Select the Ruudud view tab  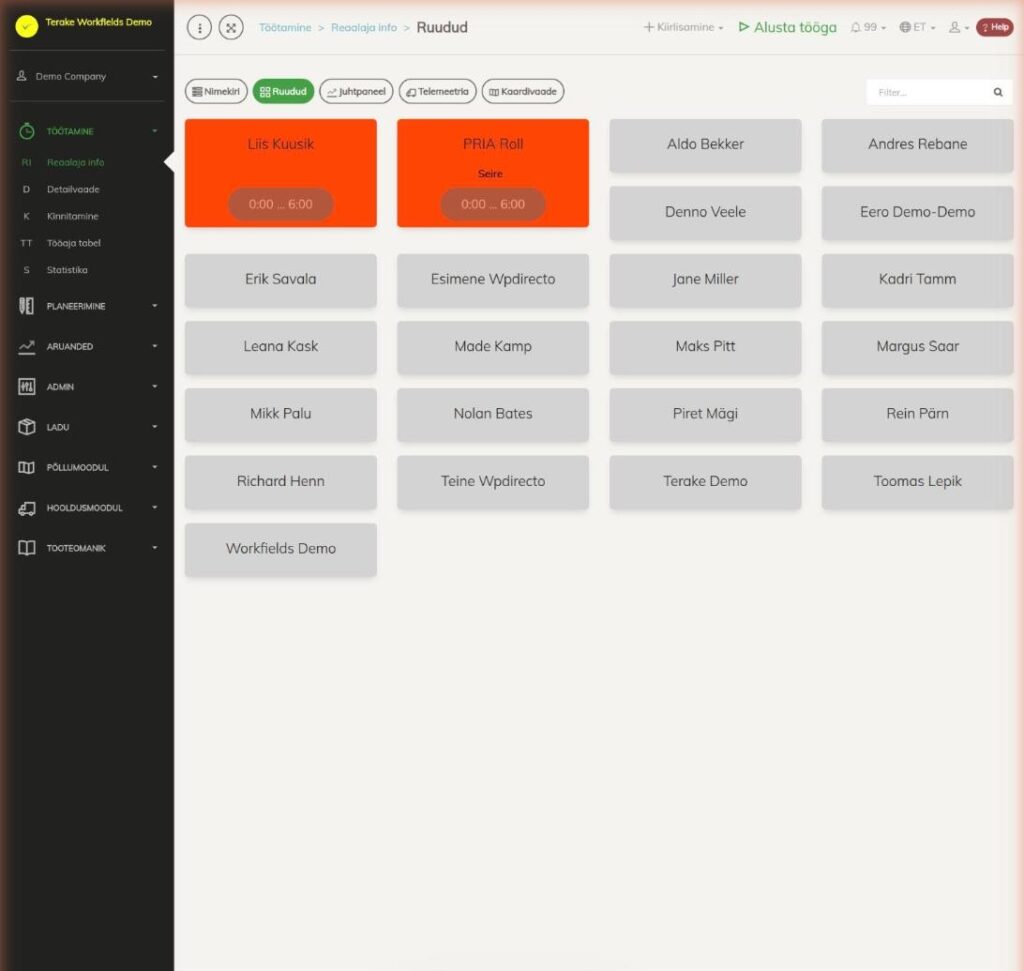[283, 91]
